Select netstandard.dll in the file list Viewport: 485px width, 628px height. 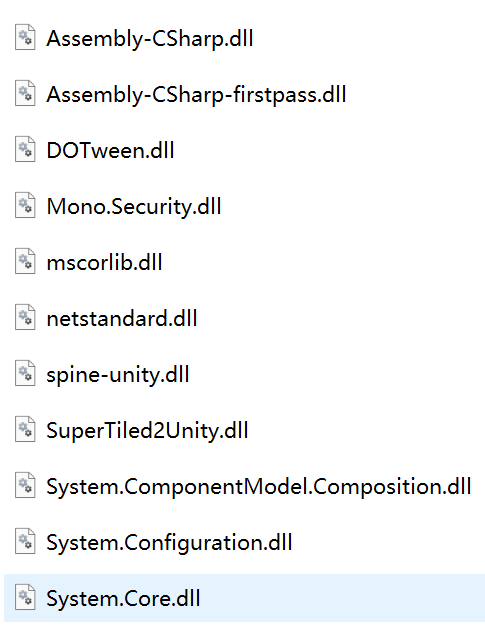tap(122, 319)
